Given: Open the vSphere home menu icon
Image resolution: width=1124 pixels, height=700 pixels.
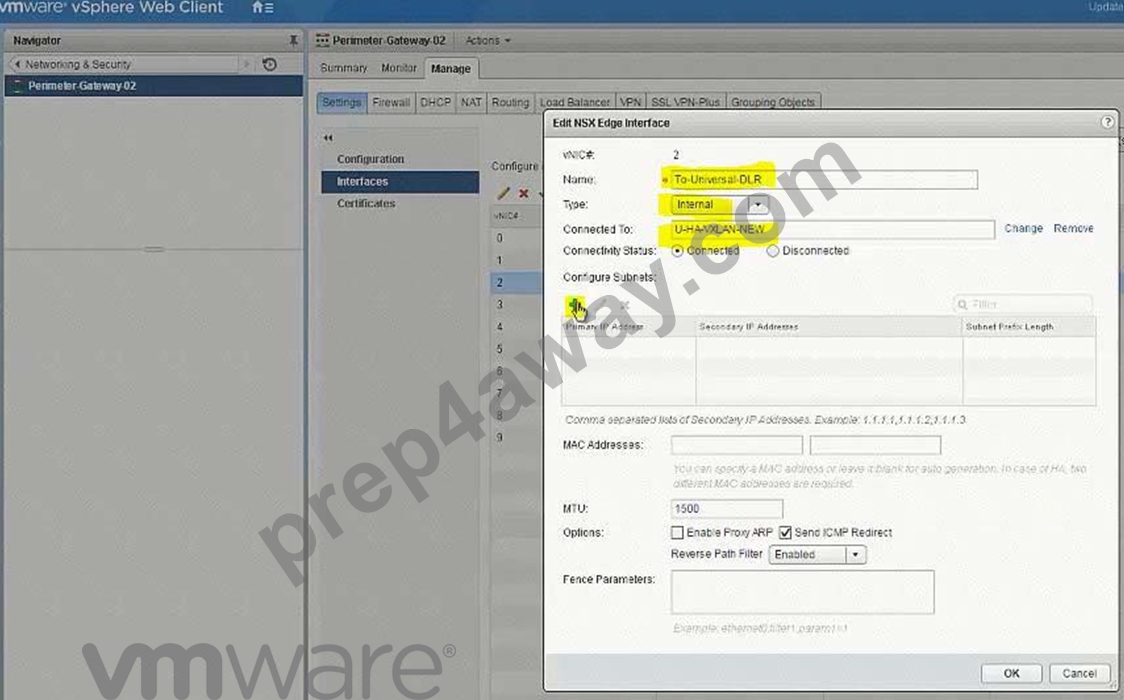Looking at the screenshot, I should point(262,8).
